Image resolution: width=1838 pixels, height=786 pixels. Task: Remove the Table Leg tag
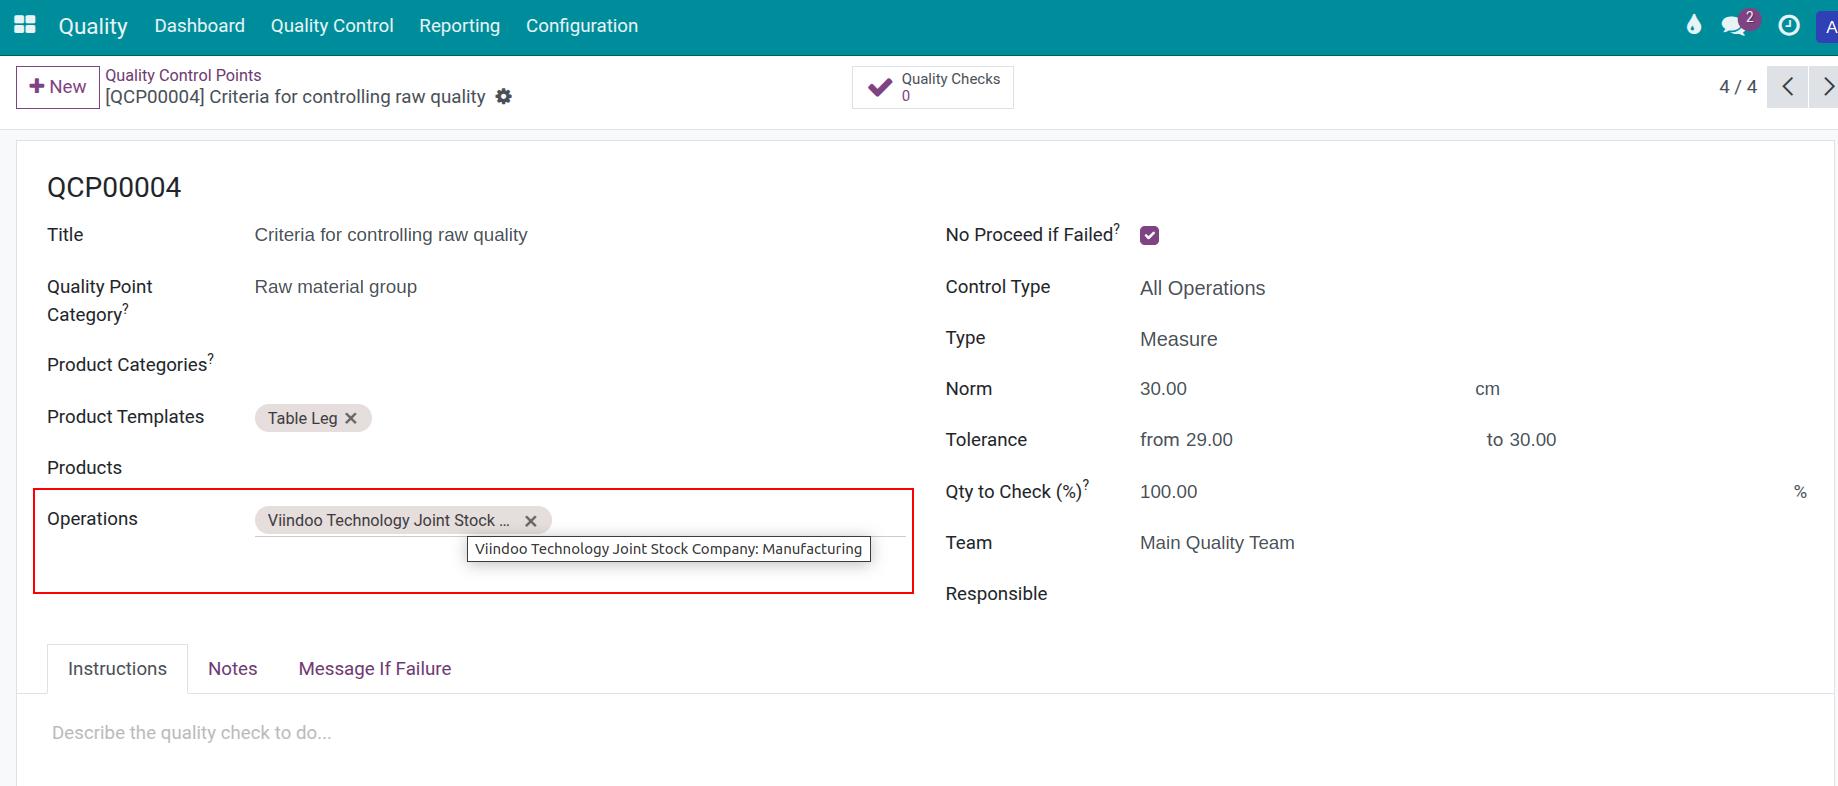pos(351,418)
